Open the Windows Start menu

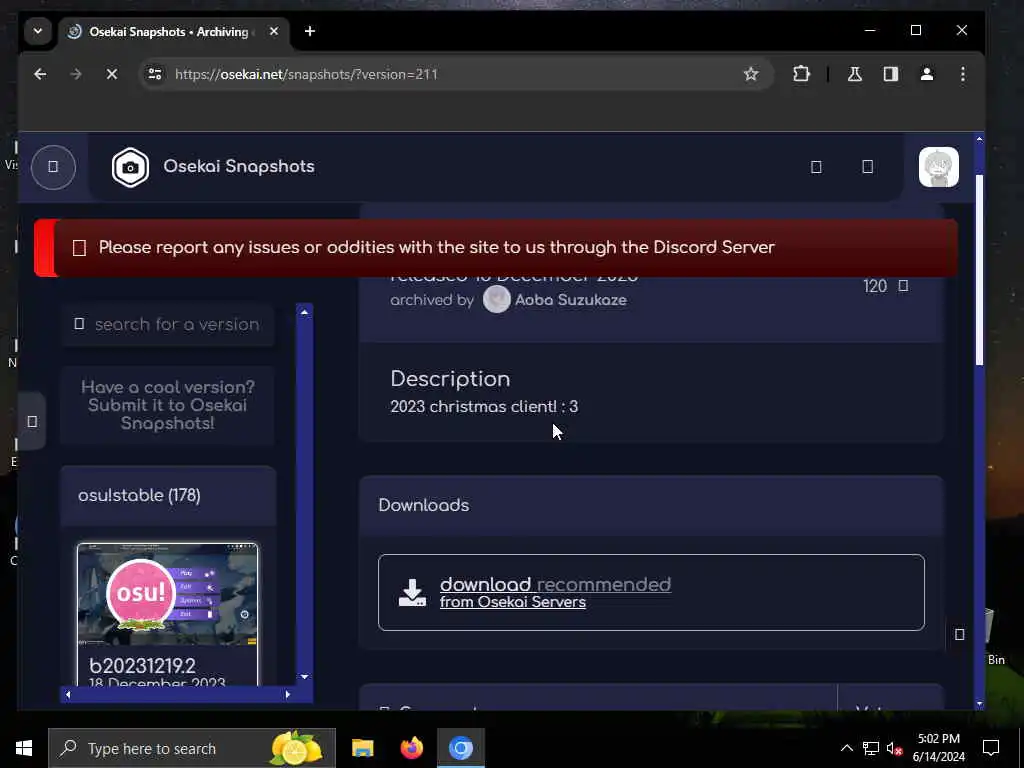point(24,748)
